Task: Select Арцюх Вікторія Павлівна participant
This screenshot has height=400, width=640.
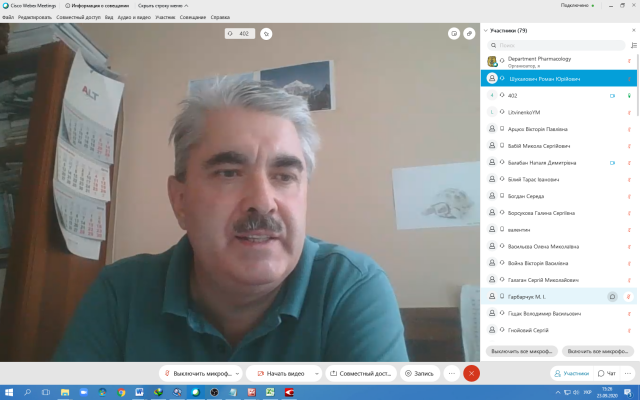Action: pyautogui.click(x=558, y=129)
